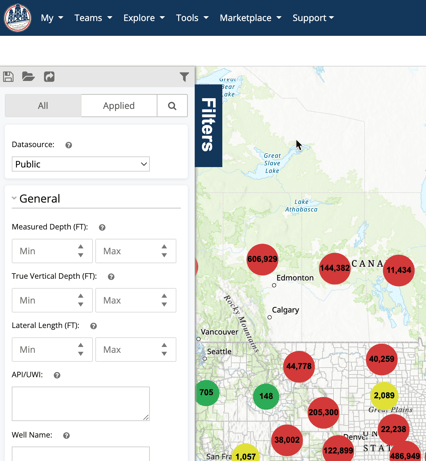426x461 pixels.
Task: Open the saved filters folder icon
Action: click(28, 77)
